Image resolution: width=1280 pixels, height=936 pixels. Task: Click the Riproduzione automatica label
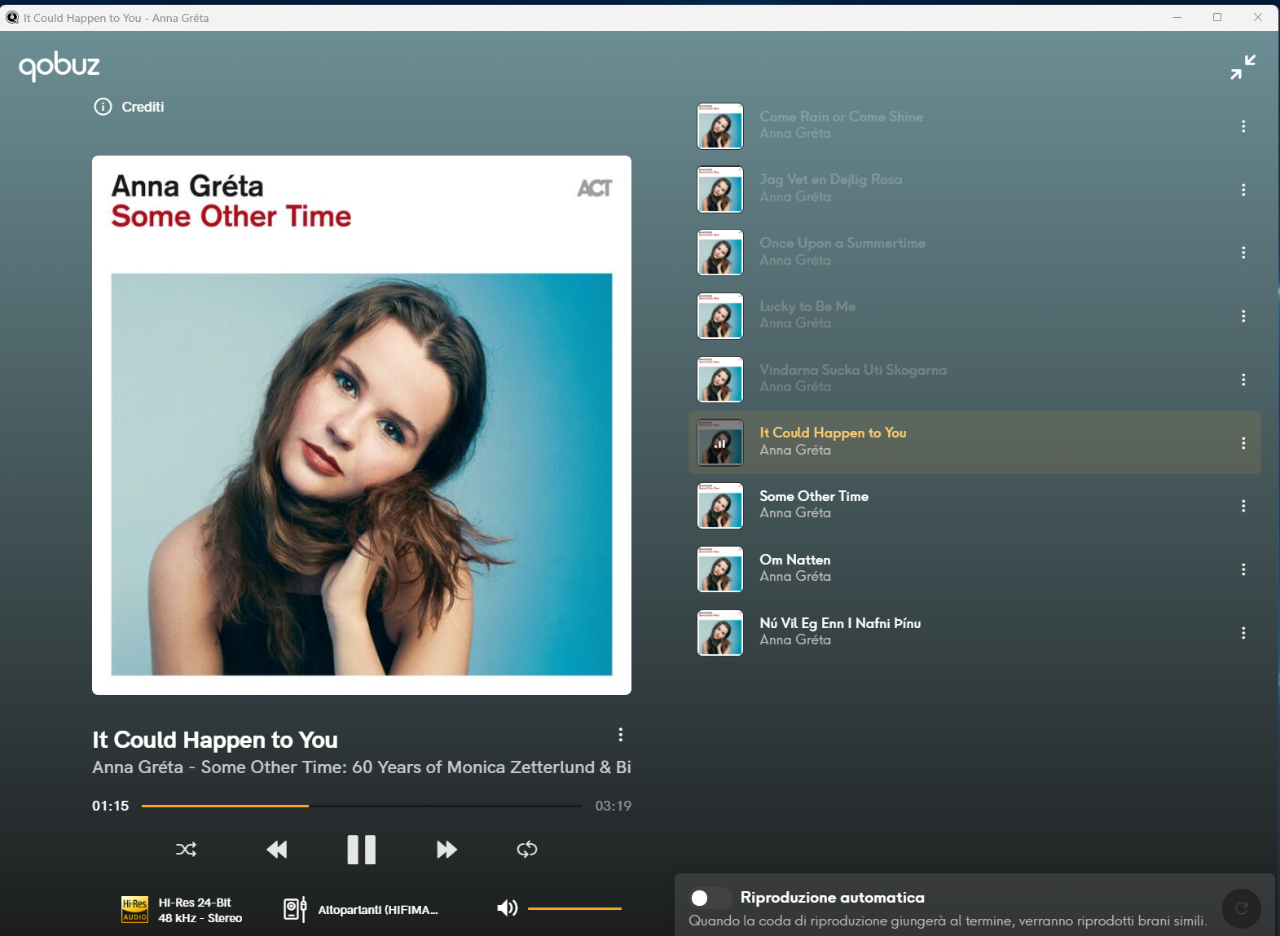(832, 898)
